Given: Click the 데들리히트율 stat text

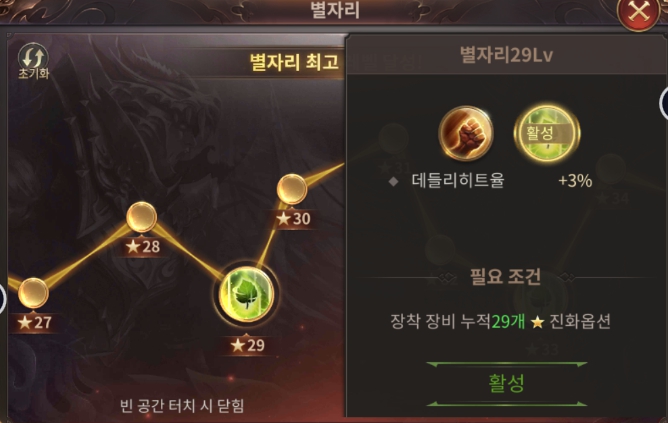Looking at the screenshot, I should click(458, 181).
